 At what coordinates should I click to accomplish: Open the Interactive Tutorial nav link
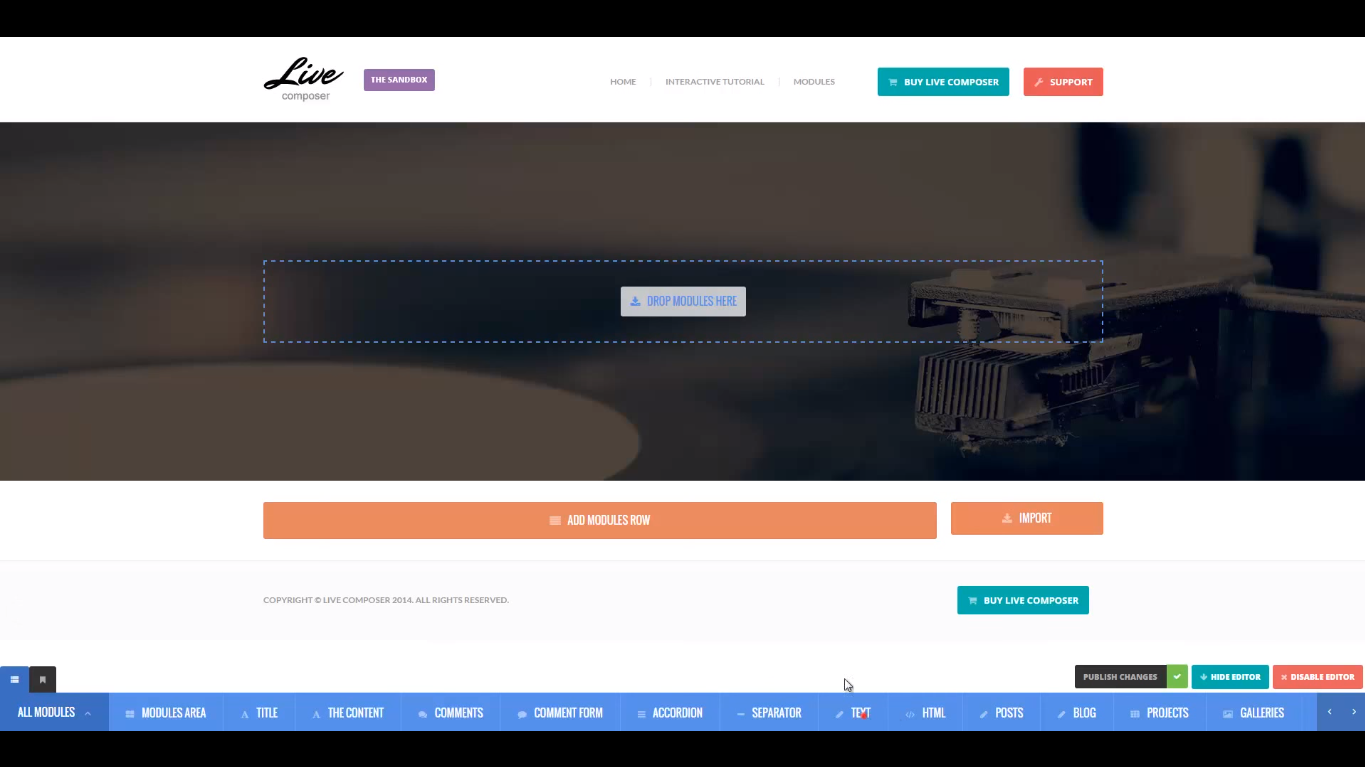[x=715, y=82]
